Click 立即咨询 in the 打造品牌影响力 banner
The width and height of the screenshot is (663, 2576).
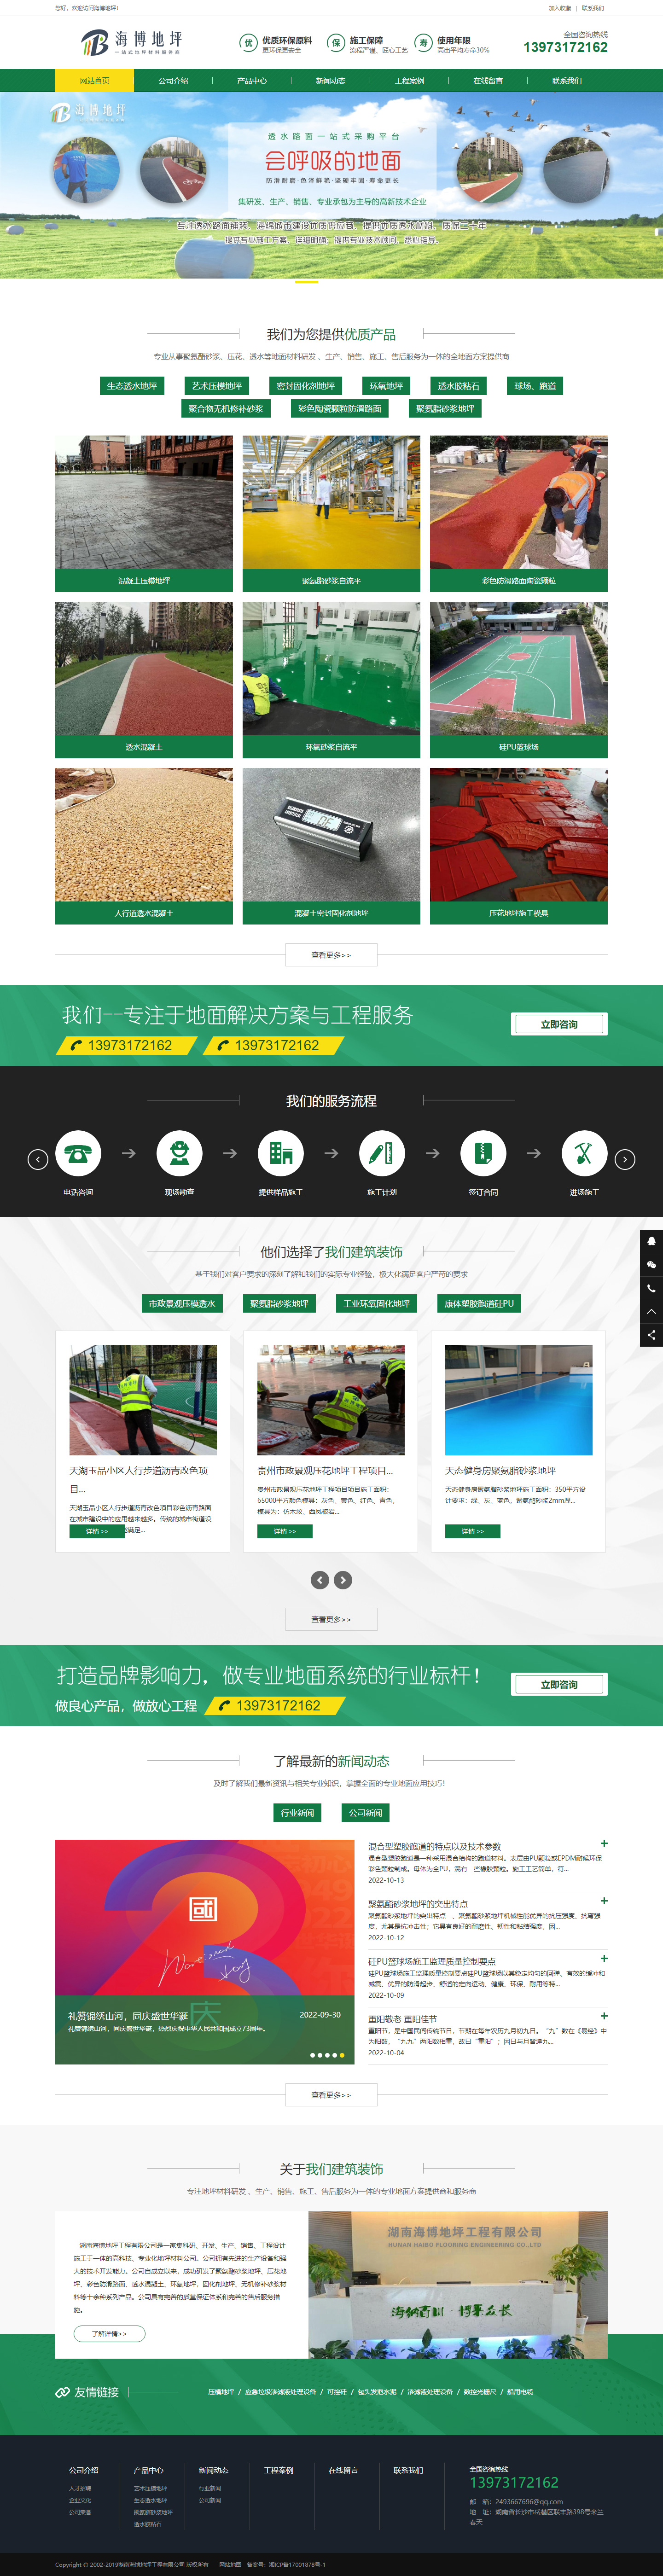tap(559, 1684)
